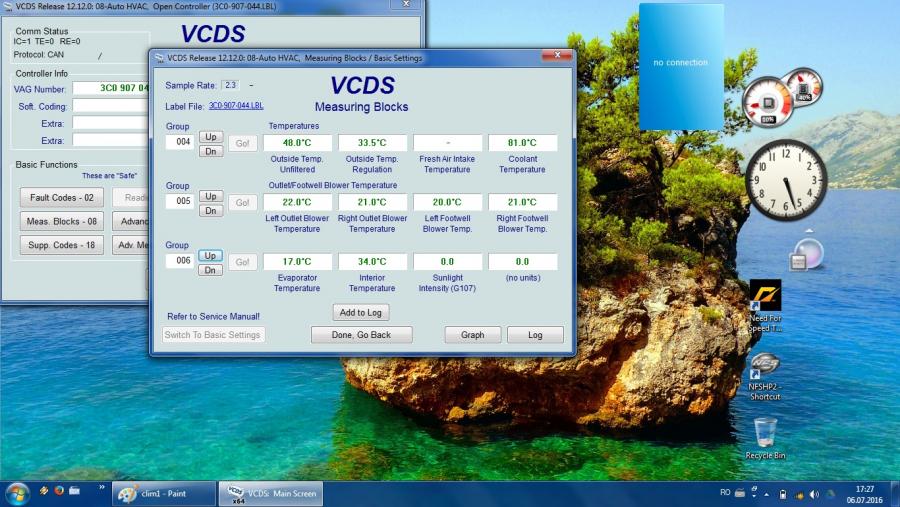Click the Windows Start orb
The image size is (900, 507).
(17, 493)
